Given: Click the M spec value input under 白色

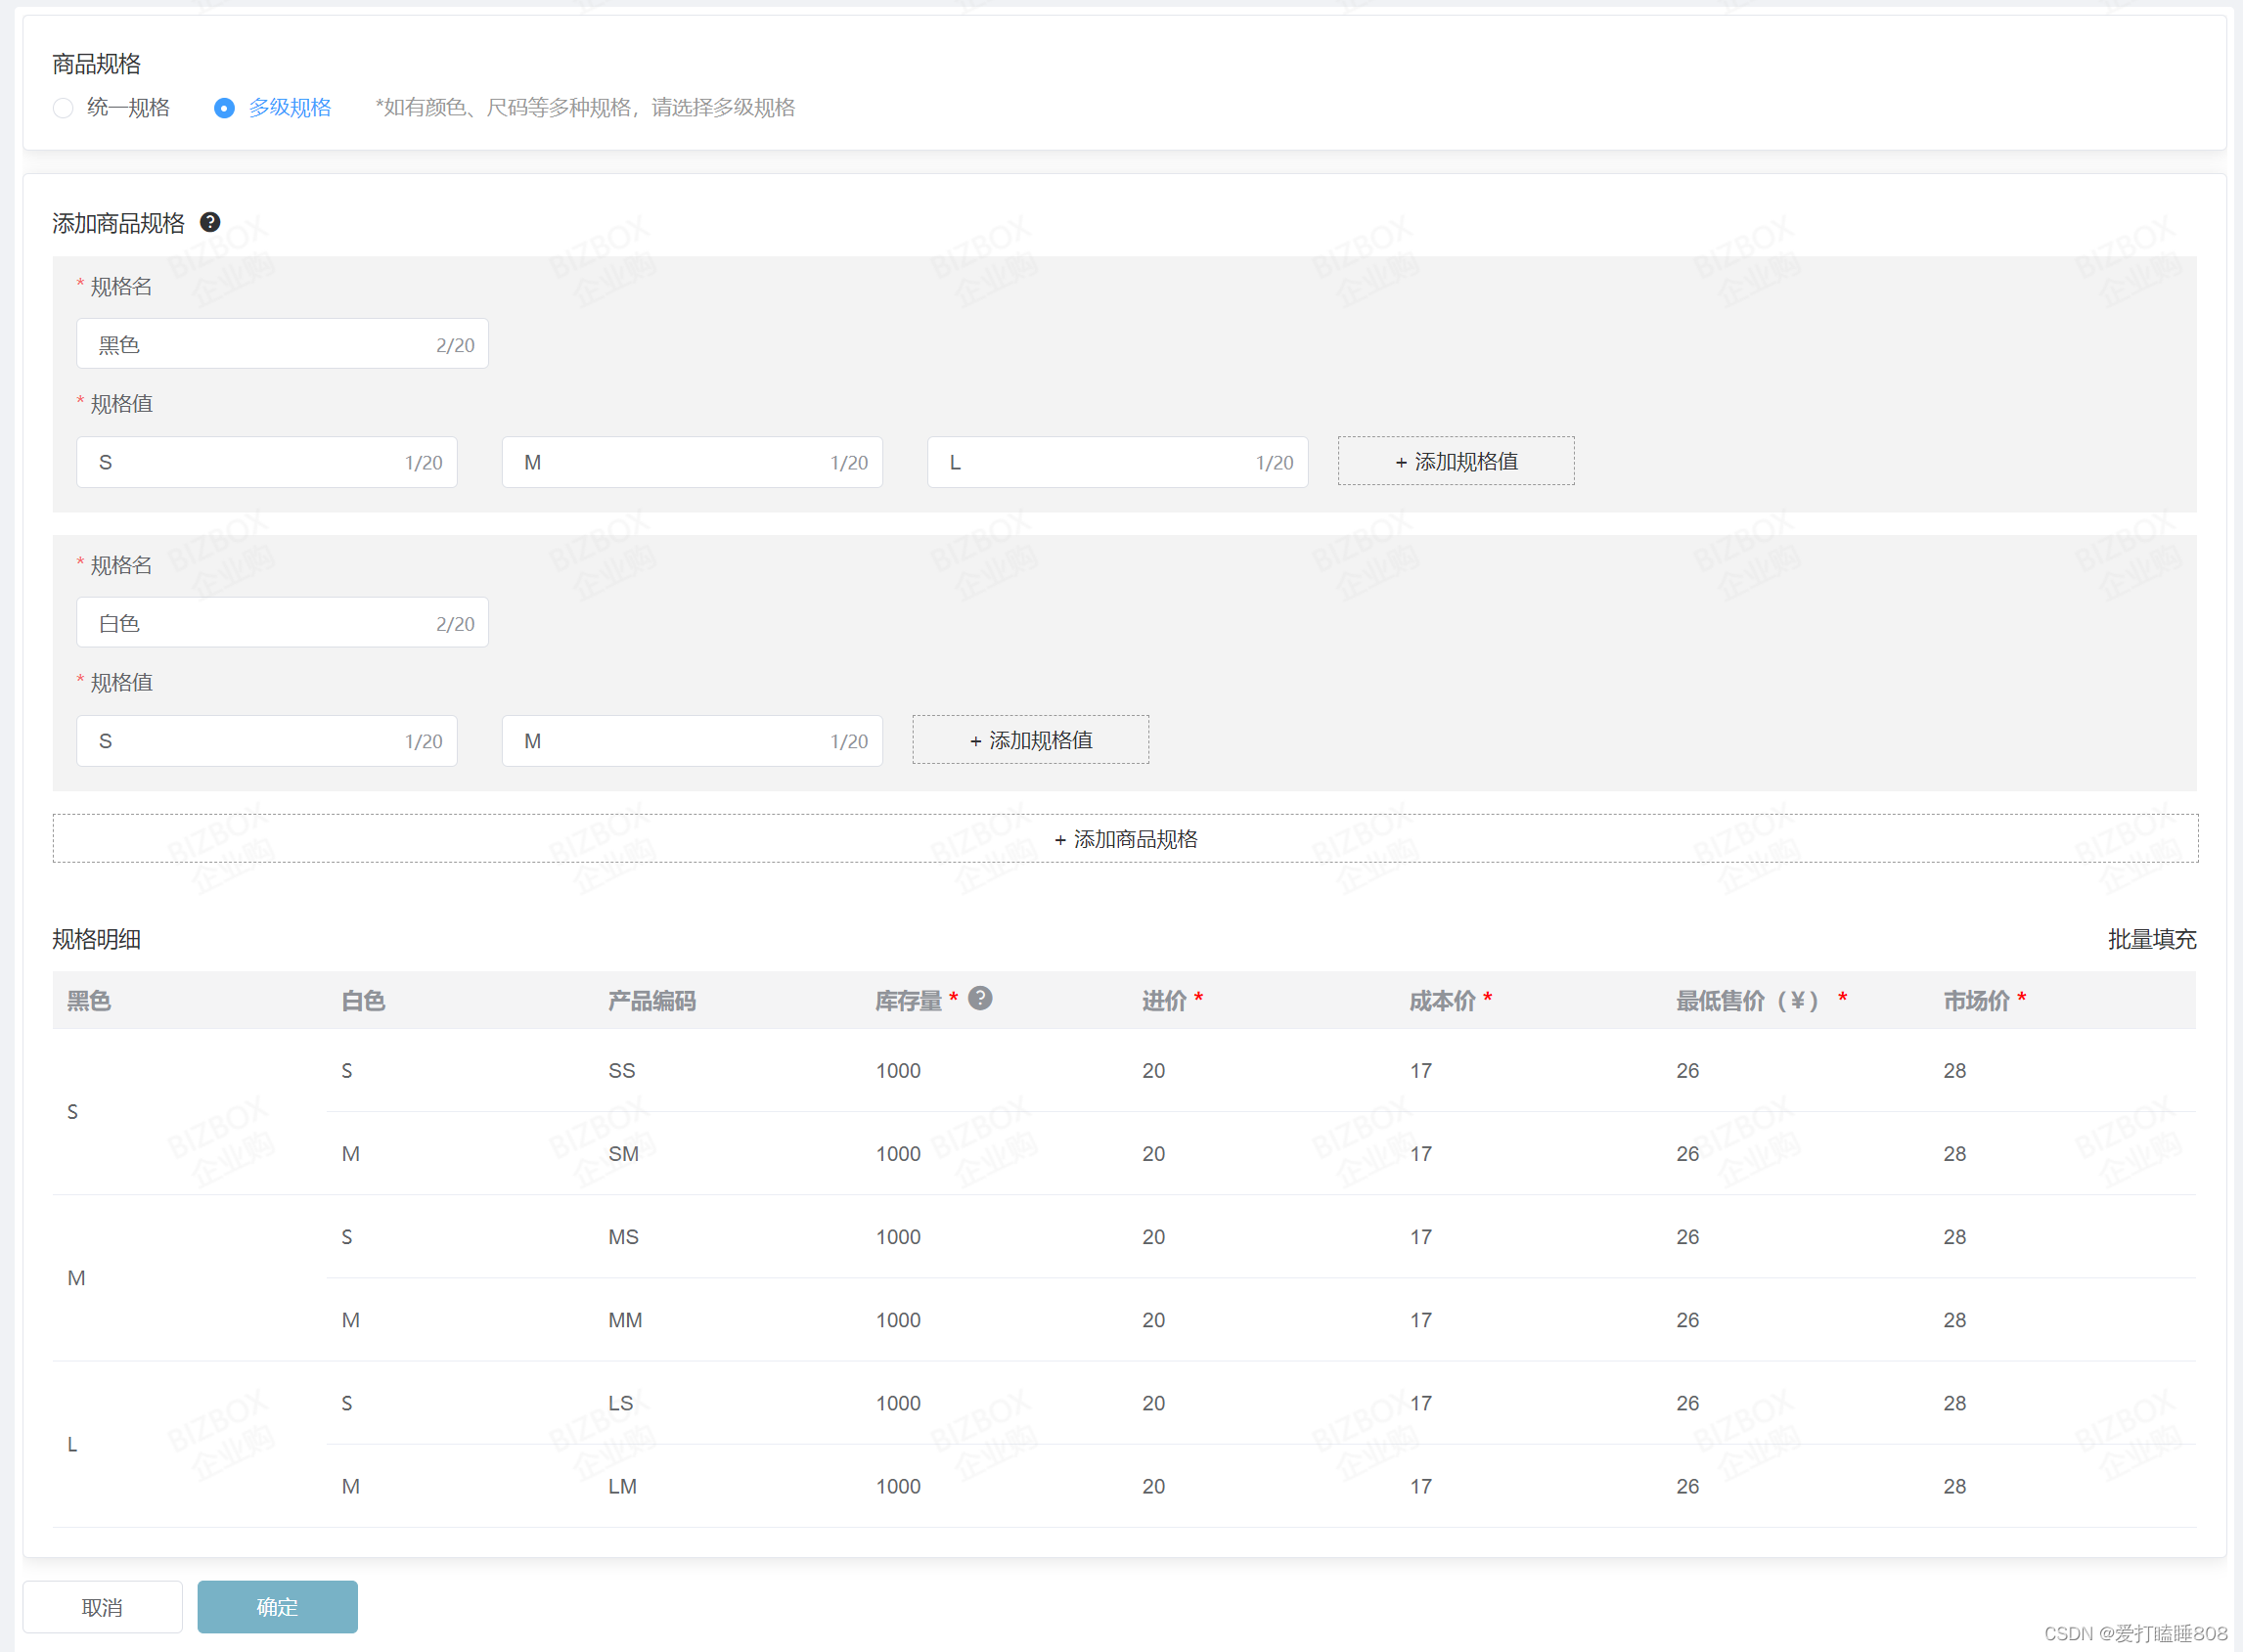Looking at the screenshot, I should click(x=692, y=741).
